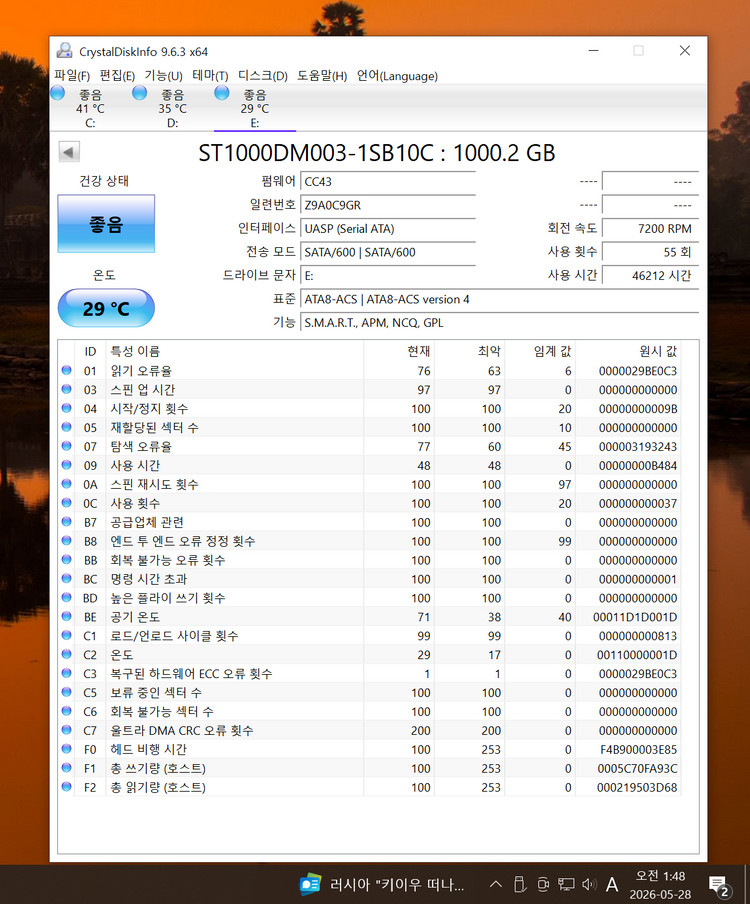Screen dimensions: 750x904
Task: Click the transfer mode field SATA/600
Action: [x=387, y=253]
